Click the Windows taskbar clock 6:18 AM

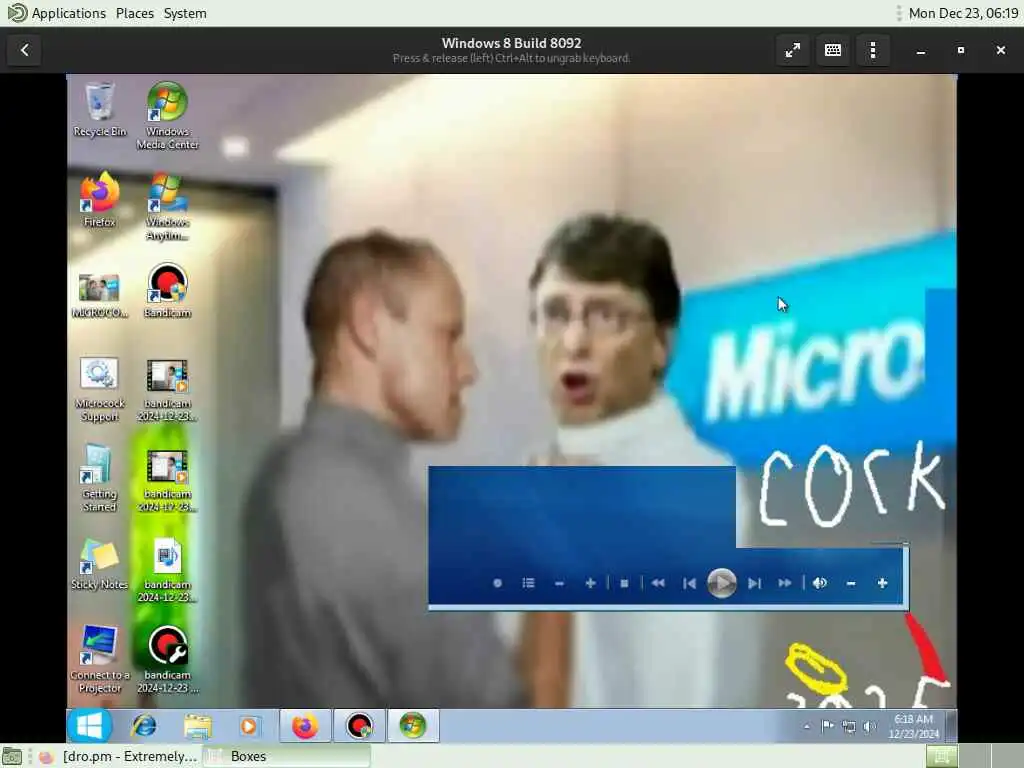[914, 726]
